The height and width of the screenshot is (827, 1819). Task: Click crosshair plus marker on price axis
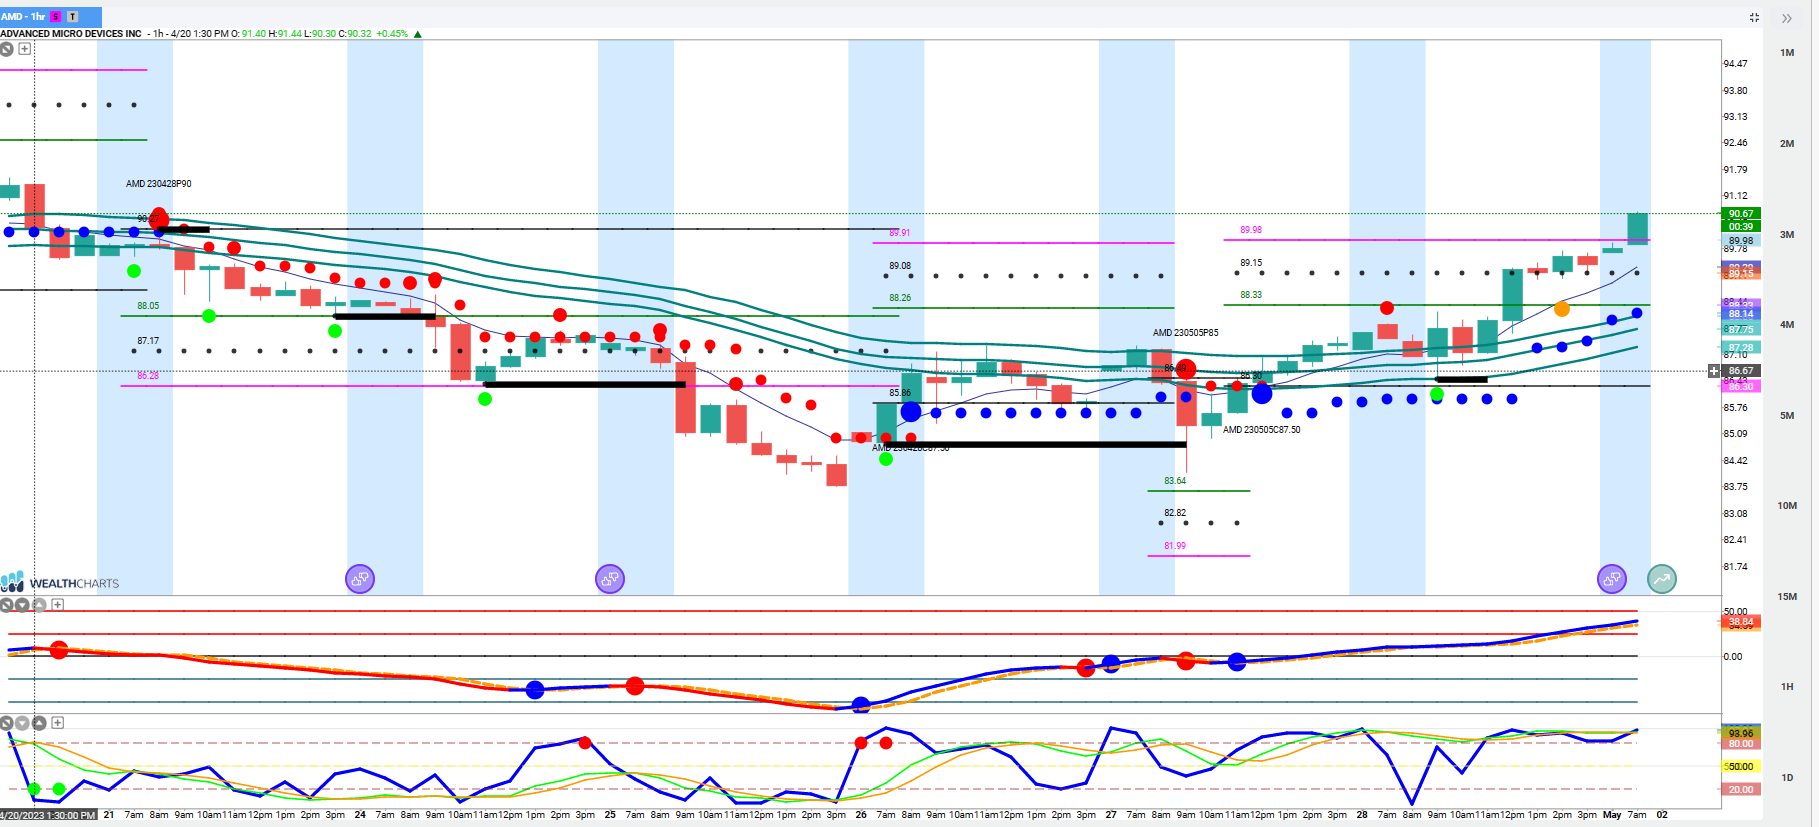1714,371
